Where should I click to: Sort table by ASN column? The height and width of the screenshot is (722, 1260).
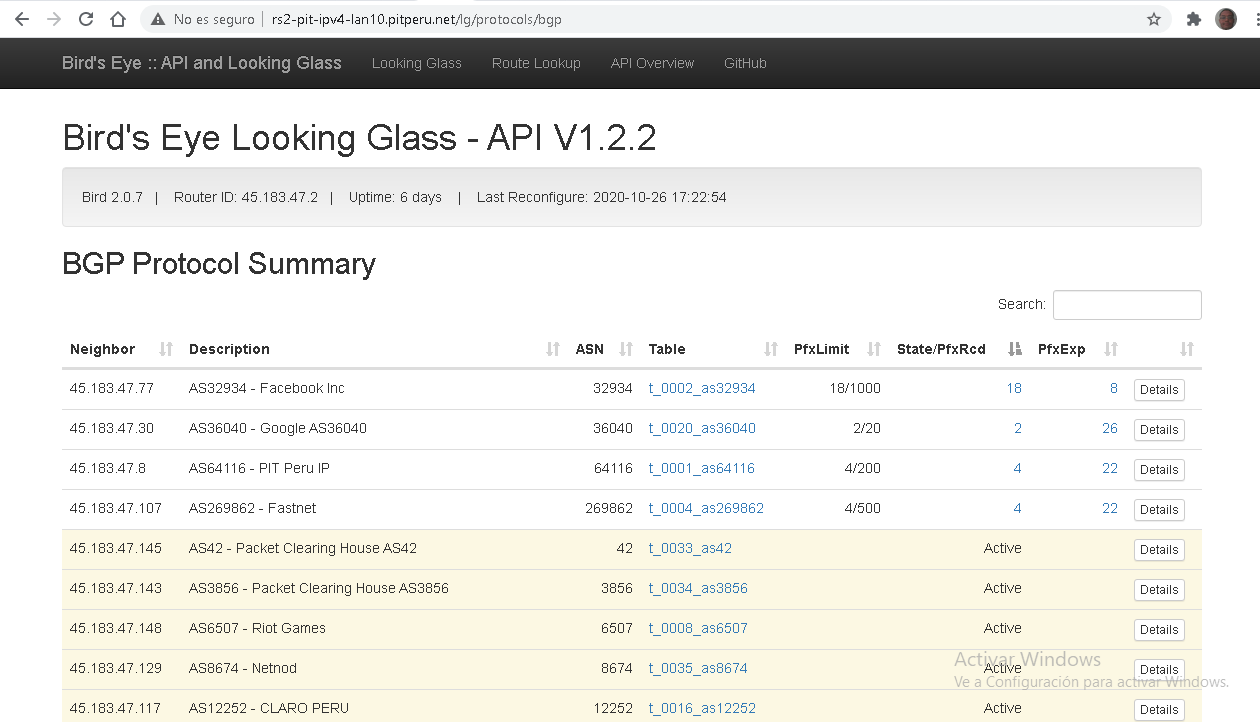pyautogui.click(x=604, y=349)
